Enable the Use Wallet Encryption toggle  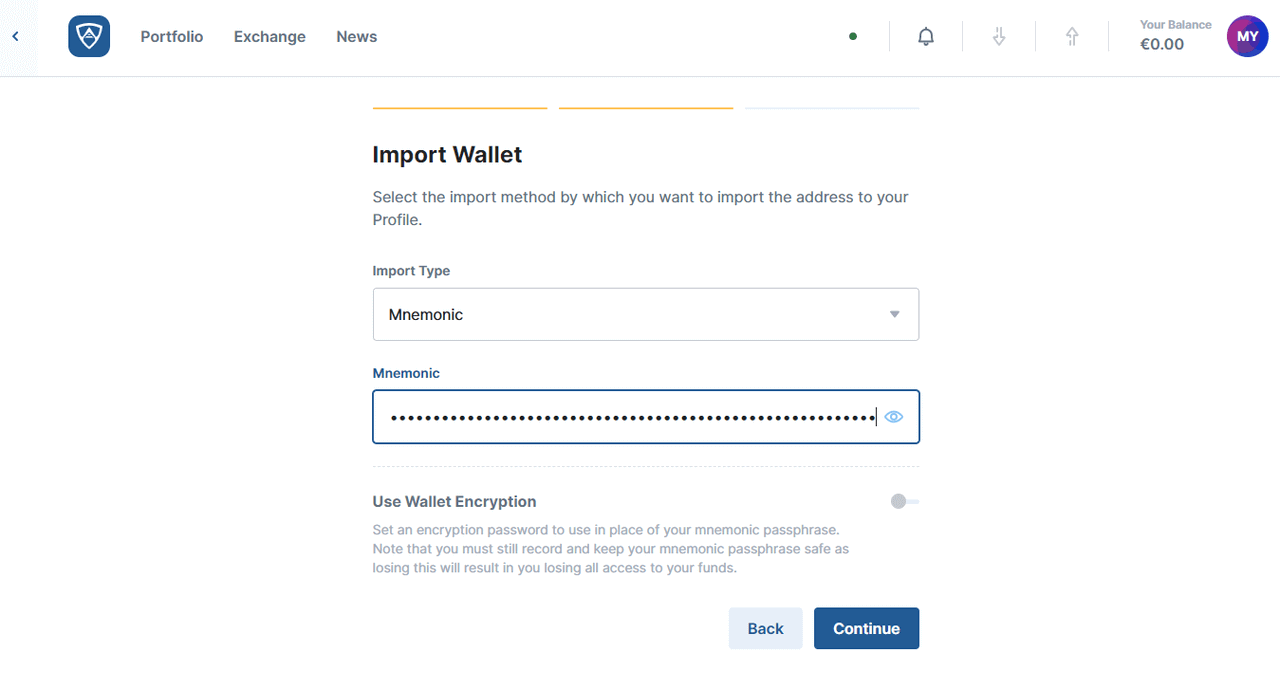(x=904, y=502)
